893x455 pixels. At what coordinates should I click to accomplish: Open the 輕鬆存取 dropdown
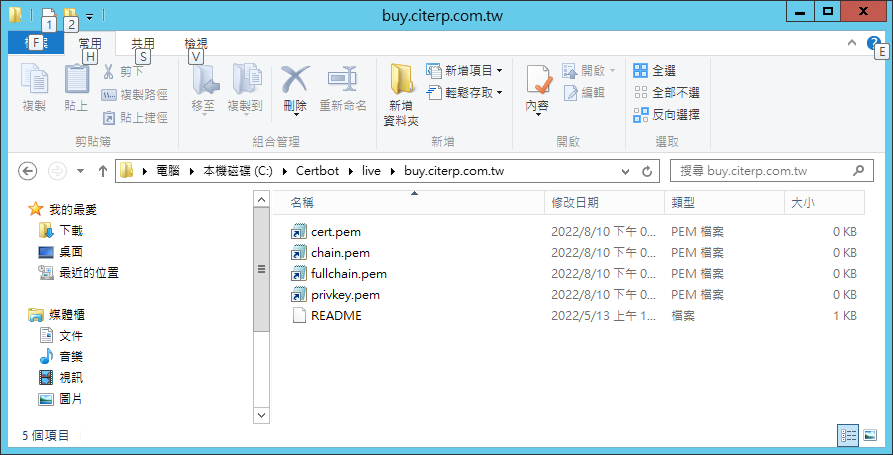tap(464, 93)
